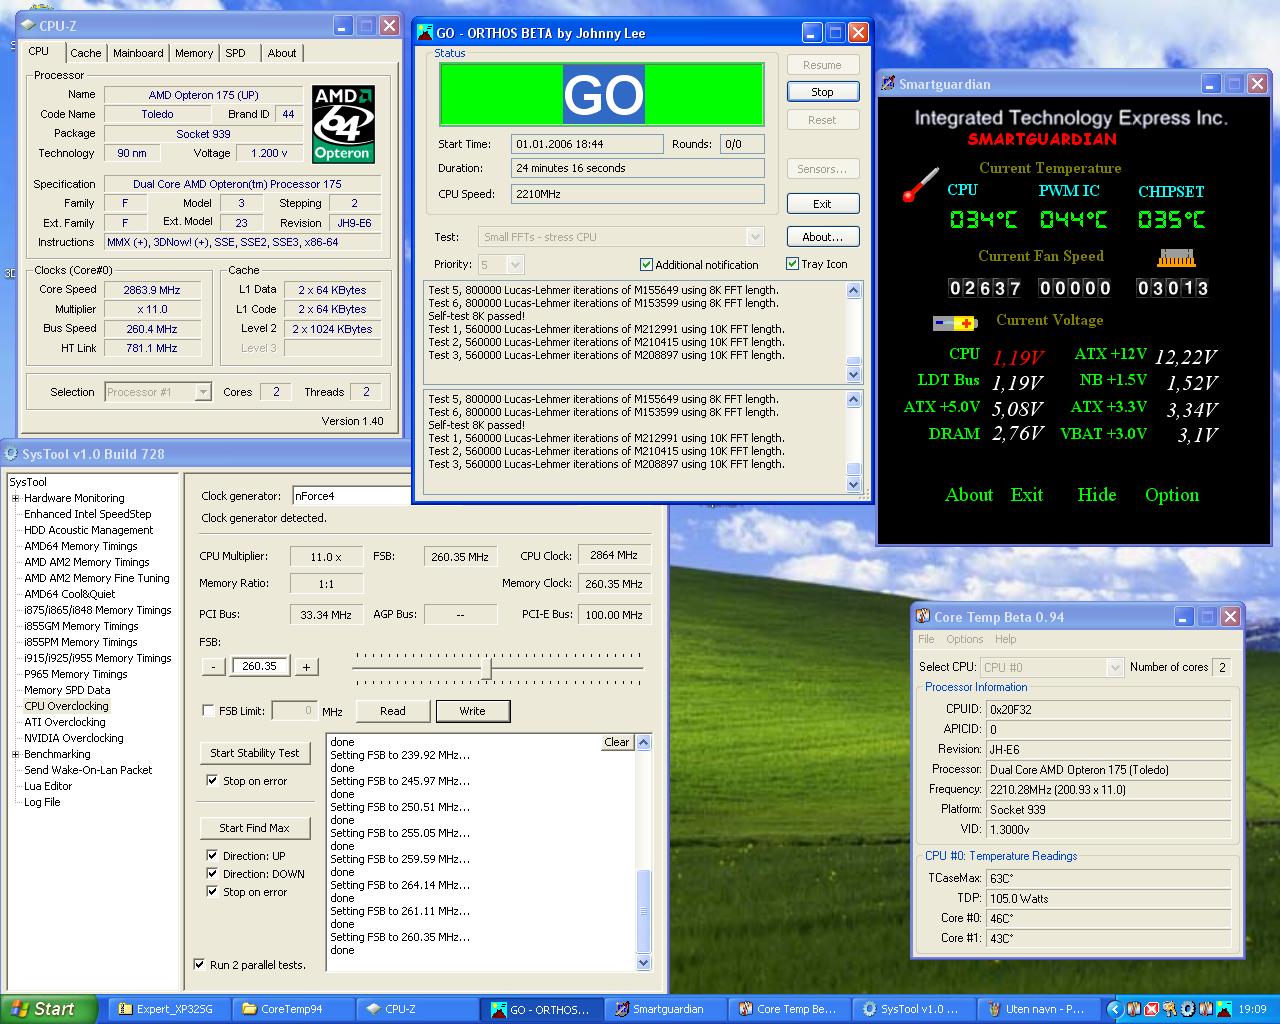Click the Start Stability Test button
This screenshot has width=1280, height=1024.
coord(254,753)
